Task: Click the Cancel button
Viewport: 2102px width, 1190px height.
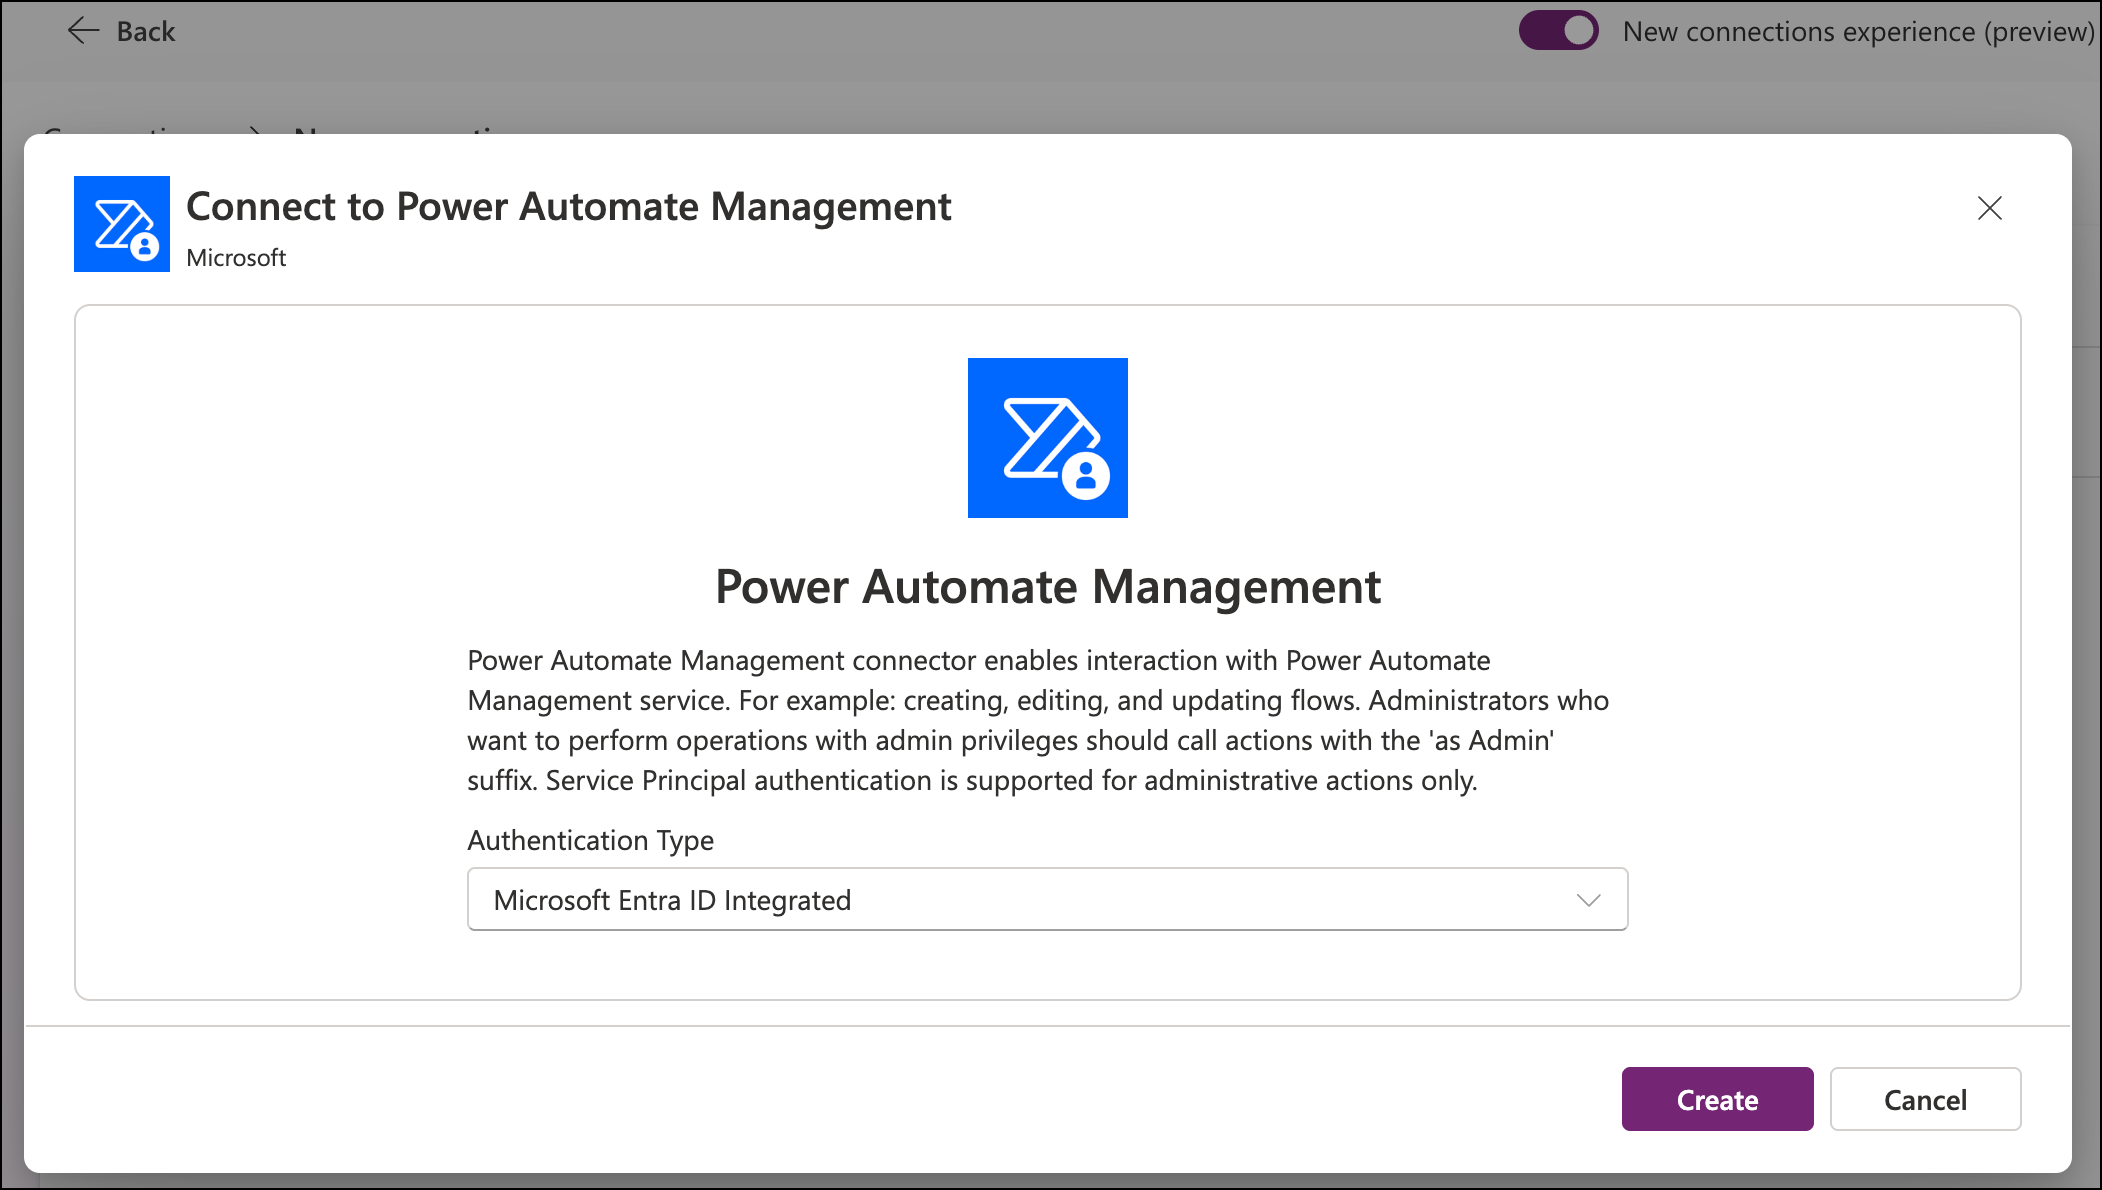Action: tap(1925, 1099)
